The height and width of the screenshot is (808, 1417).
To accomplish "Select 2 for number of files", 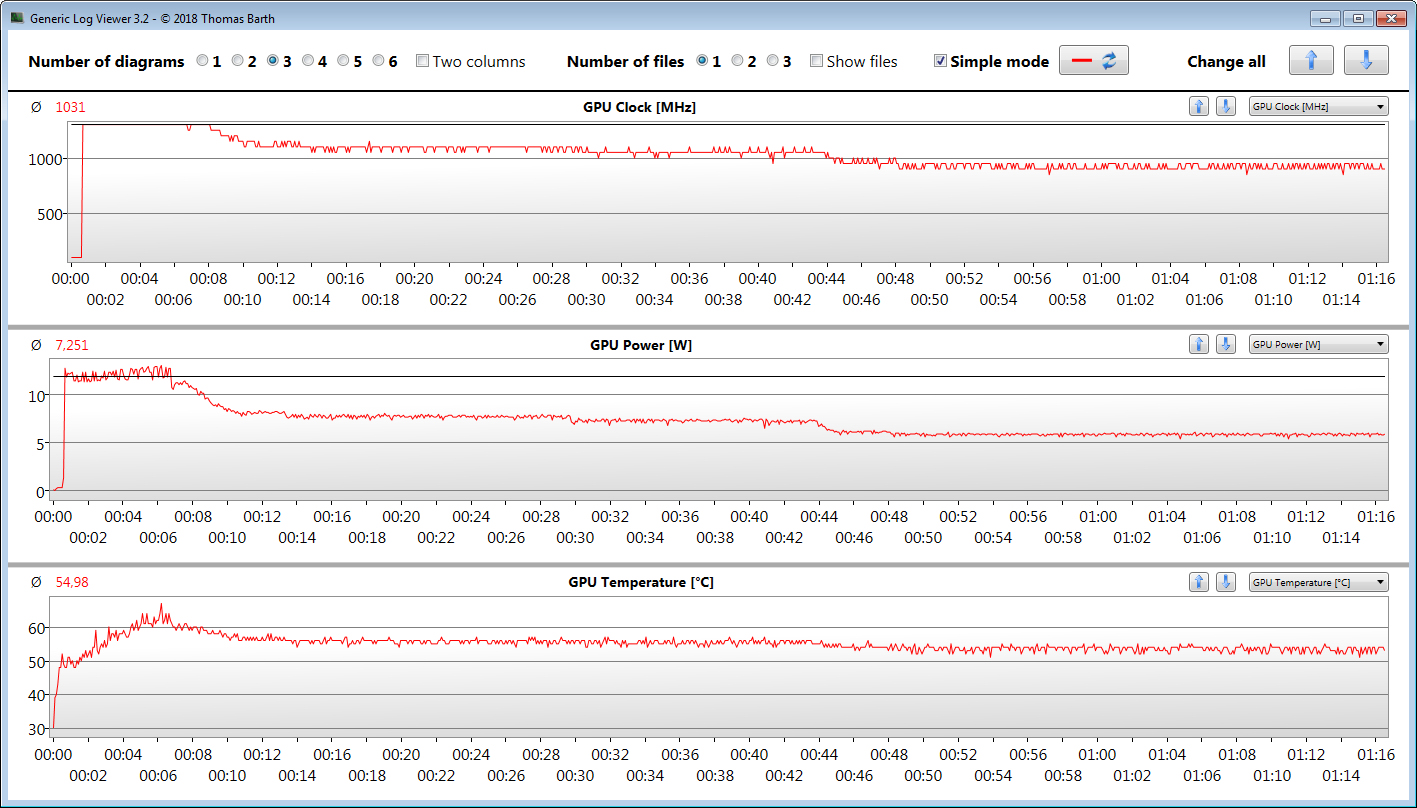I will coord(737,61).
